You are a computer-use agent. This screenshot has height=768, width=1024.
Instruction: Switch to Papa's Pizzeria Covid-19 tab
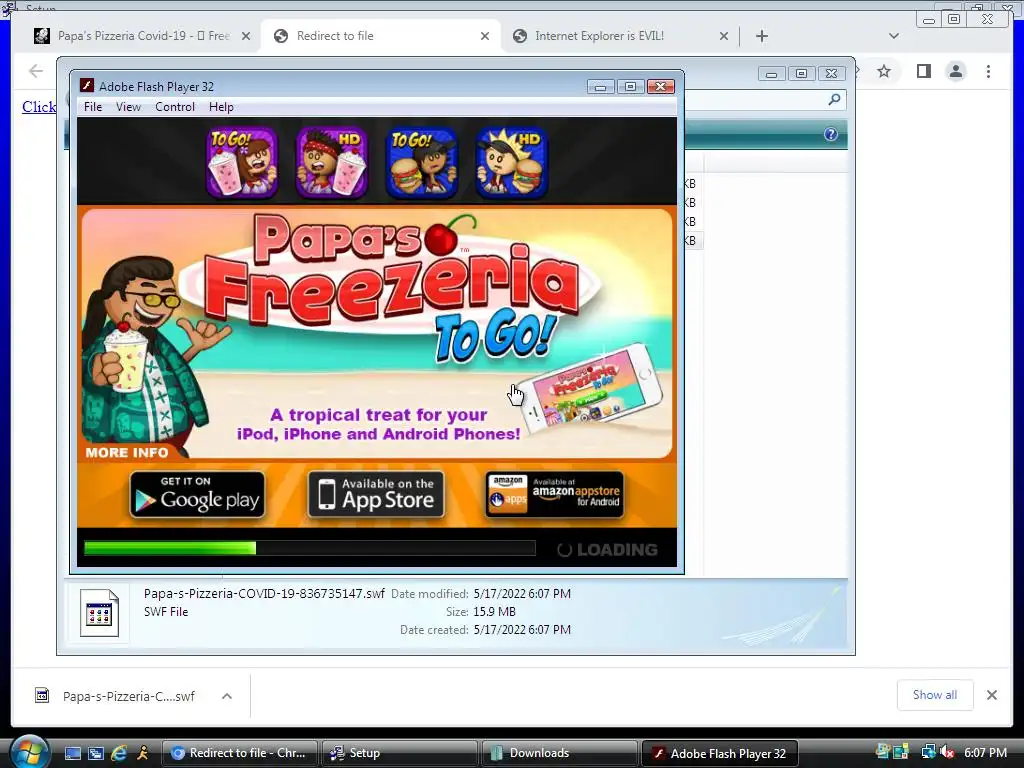pyautogui.click(x=143, y=36)
